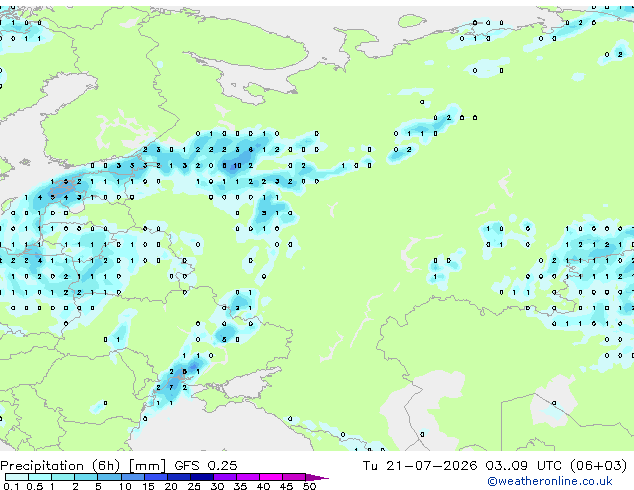Select the 5–10 mm legend color swatch
This screenshot has width=634, height=490.
click(110, 477)
